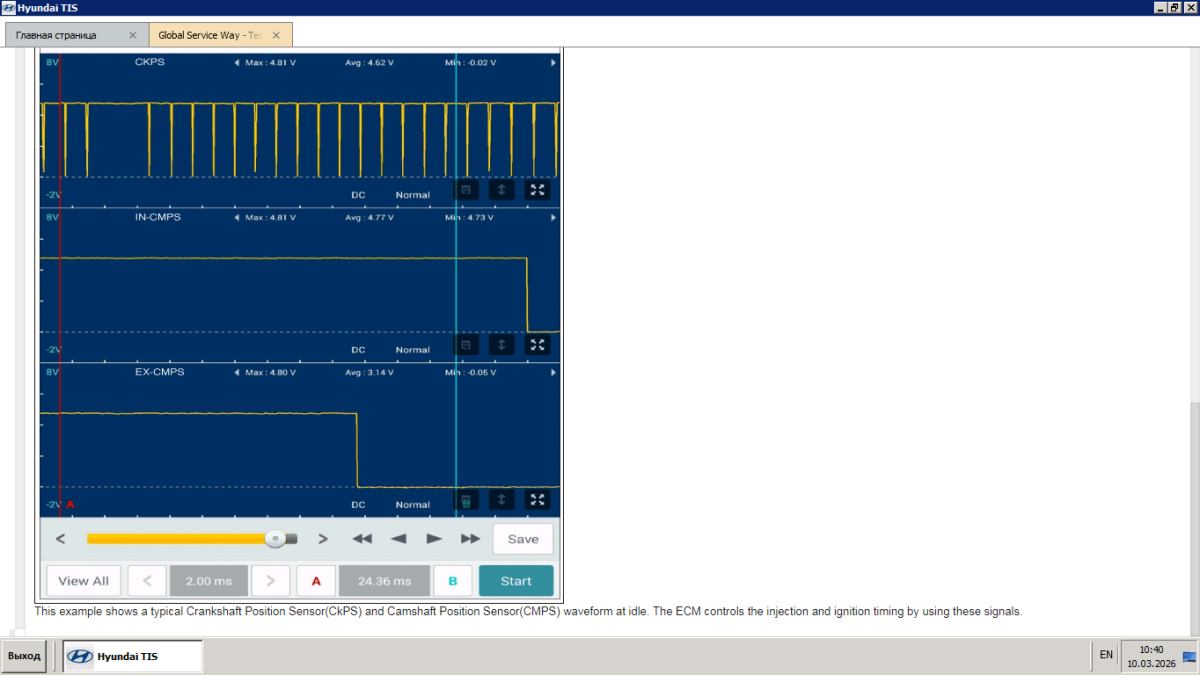Click the fast-forward playback button
The width and height of the screenshot is (1200, 675).
(x=470, y=539)
